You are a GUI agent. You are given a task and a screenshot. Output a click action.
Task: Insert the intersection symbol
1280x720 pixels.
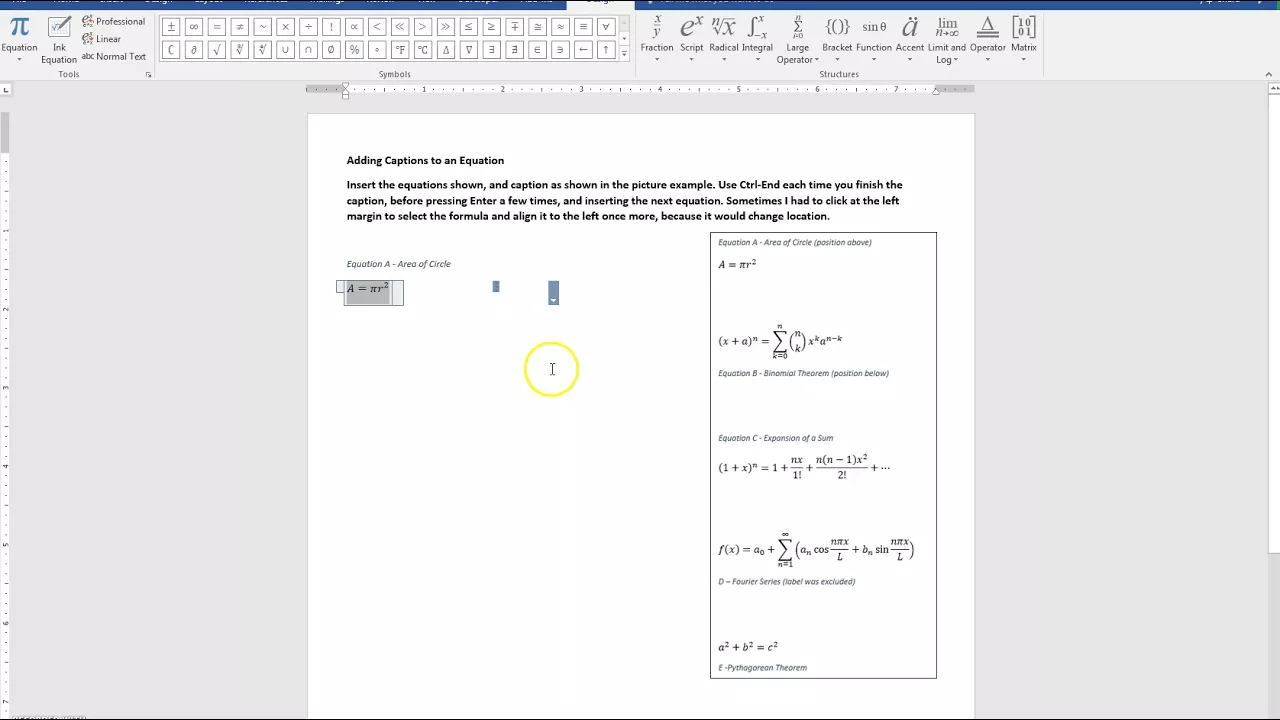(308, 50)
